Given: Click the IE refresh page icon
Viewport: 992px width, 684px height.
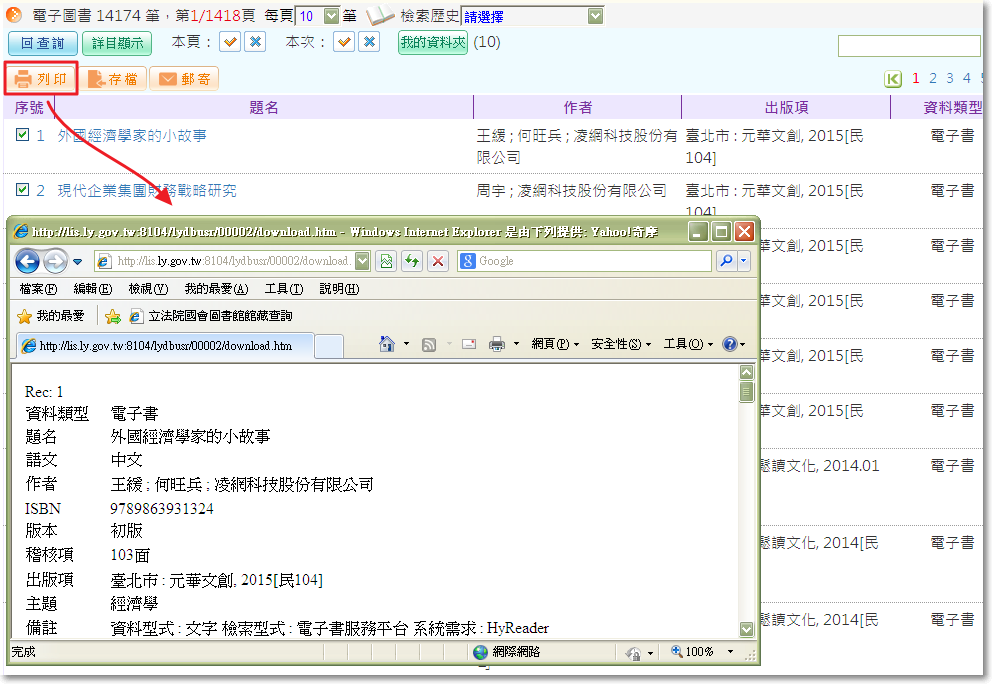Looking at the screenshot, I should [412, 261].
